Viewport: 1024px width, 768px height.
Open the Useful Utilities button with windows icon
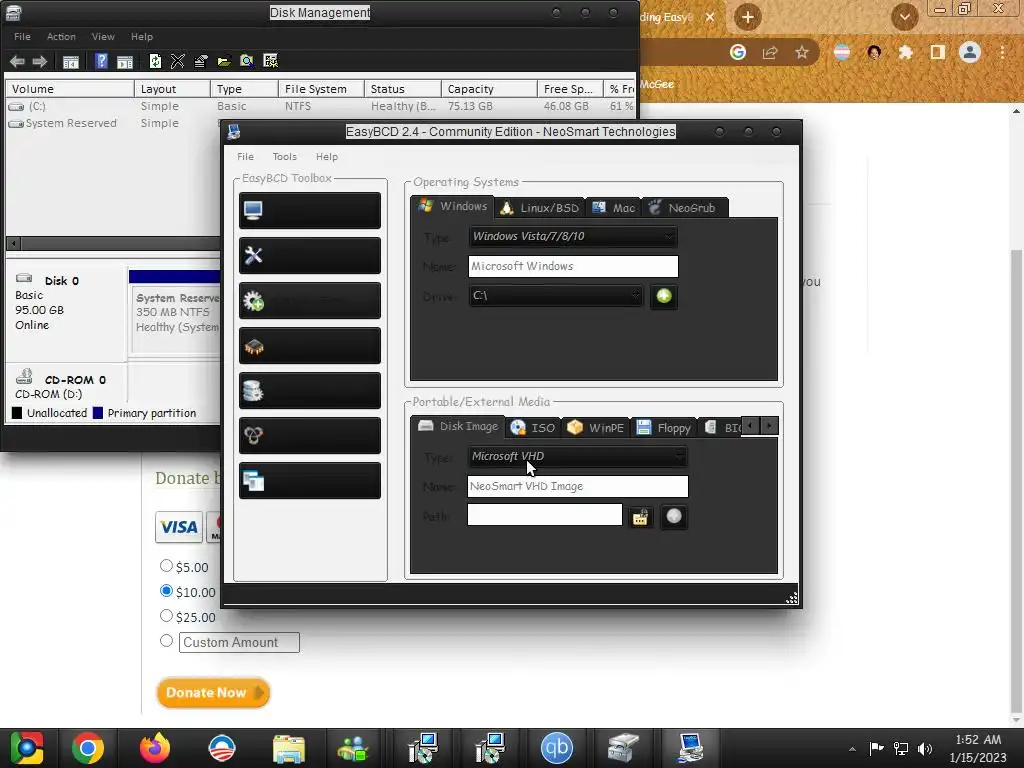(310, 481)
